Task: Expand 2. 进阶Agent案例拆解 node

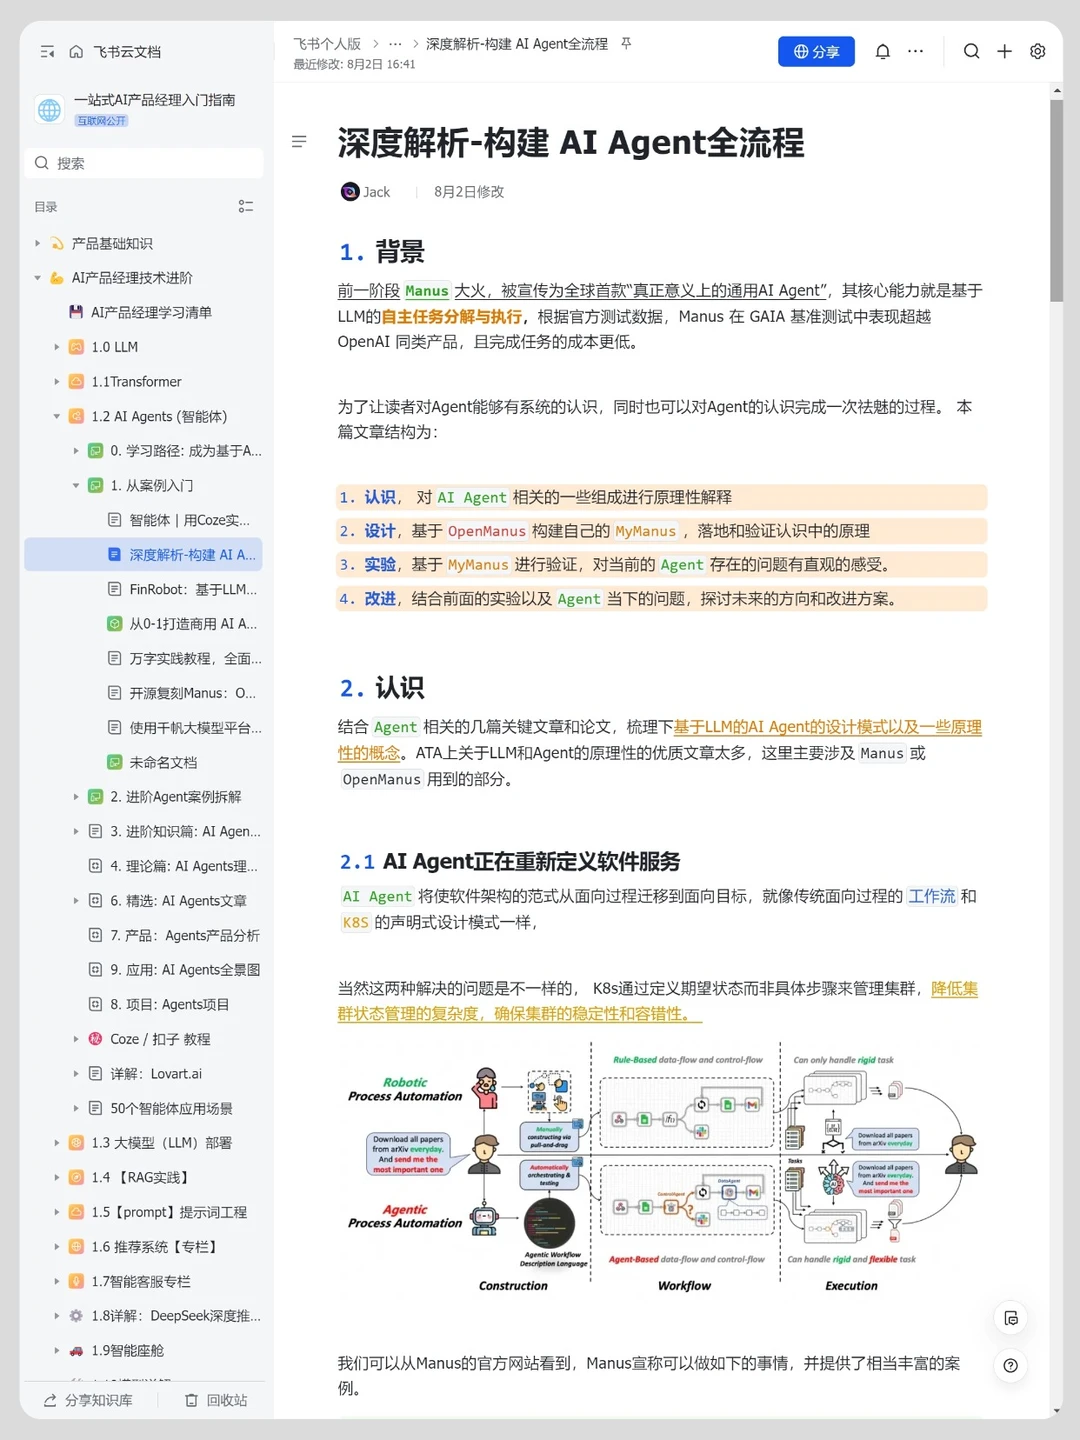Action: click(x=76, y=797)
